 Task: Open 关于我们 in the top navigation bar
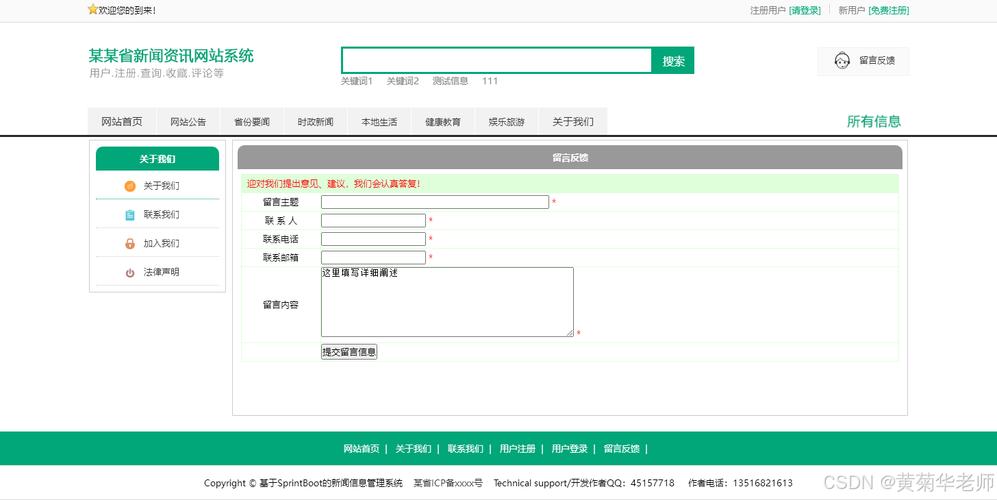pyautogui.click(x=573, y=122)
